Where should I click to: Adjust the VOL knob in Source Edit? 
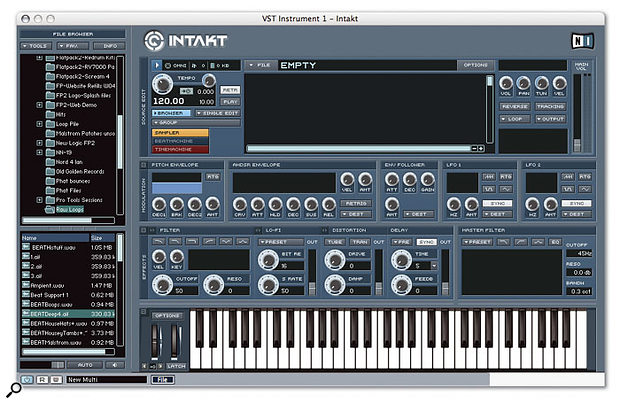point(506,83)
